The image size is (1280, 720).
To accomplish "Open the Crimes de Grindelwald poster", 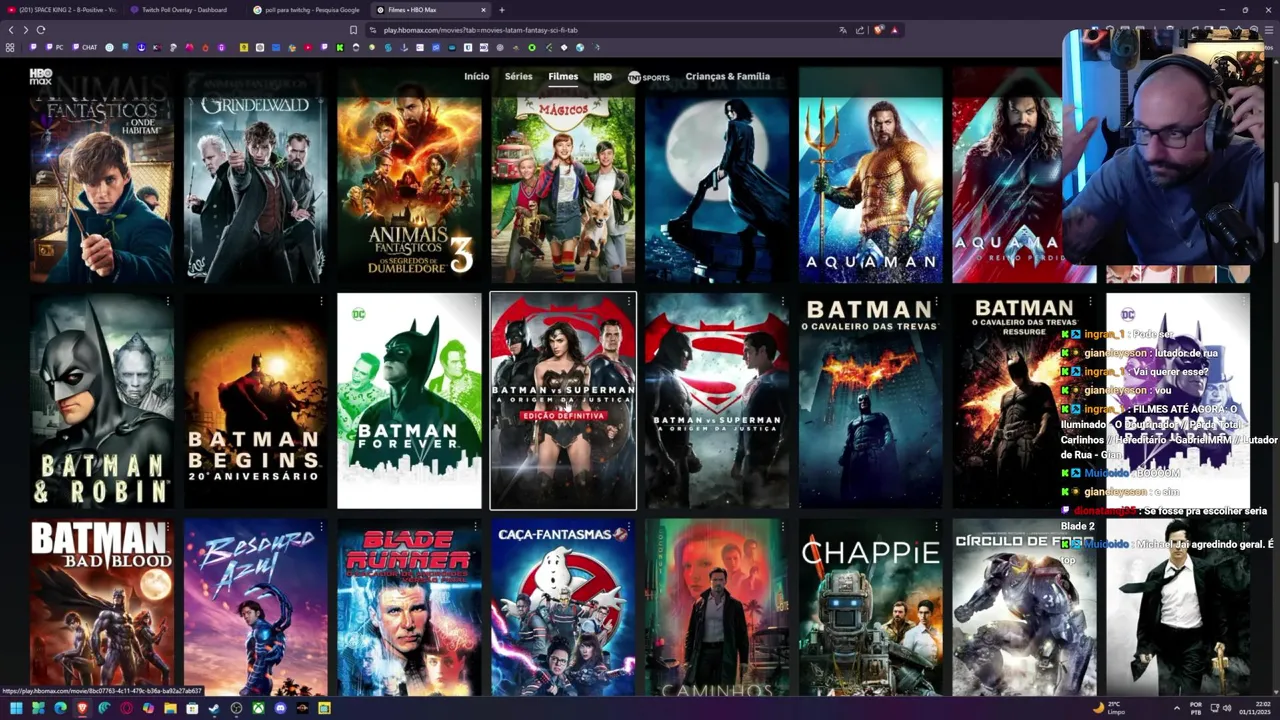I will 255,176.
